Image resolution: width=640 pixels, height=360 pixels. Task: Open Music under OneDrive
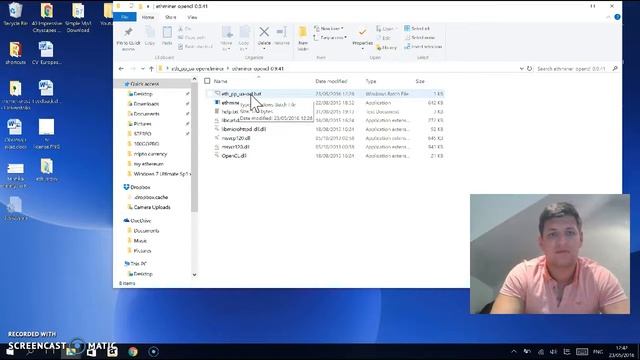pyautogui.click(x=140, y=241)
